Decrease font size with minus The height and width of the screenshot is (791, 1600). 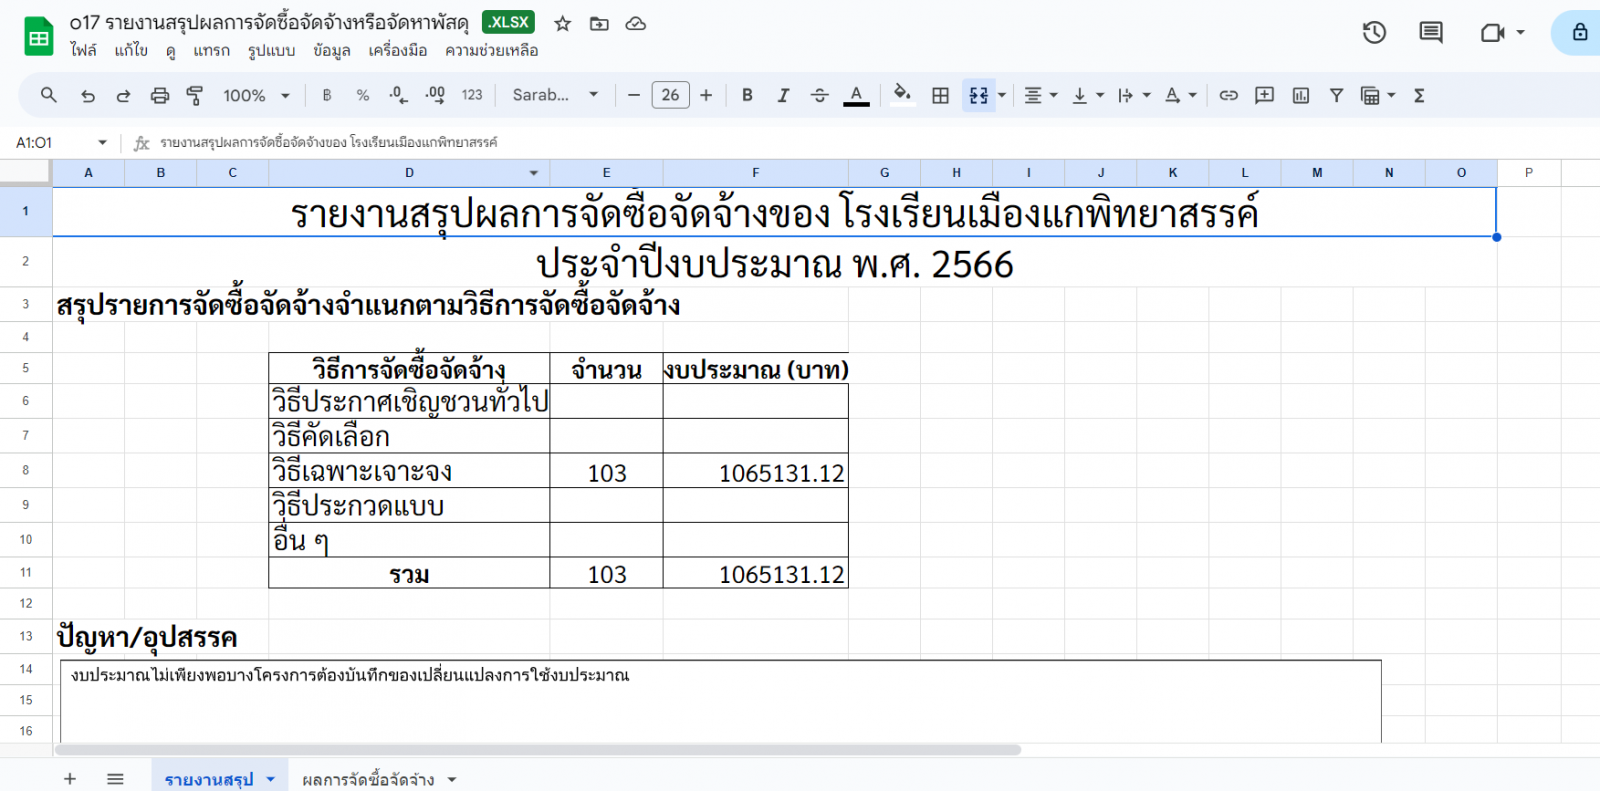point(634,95)
